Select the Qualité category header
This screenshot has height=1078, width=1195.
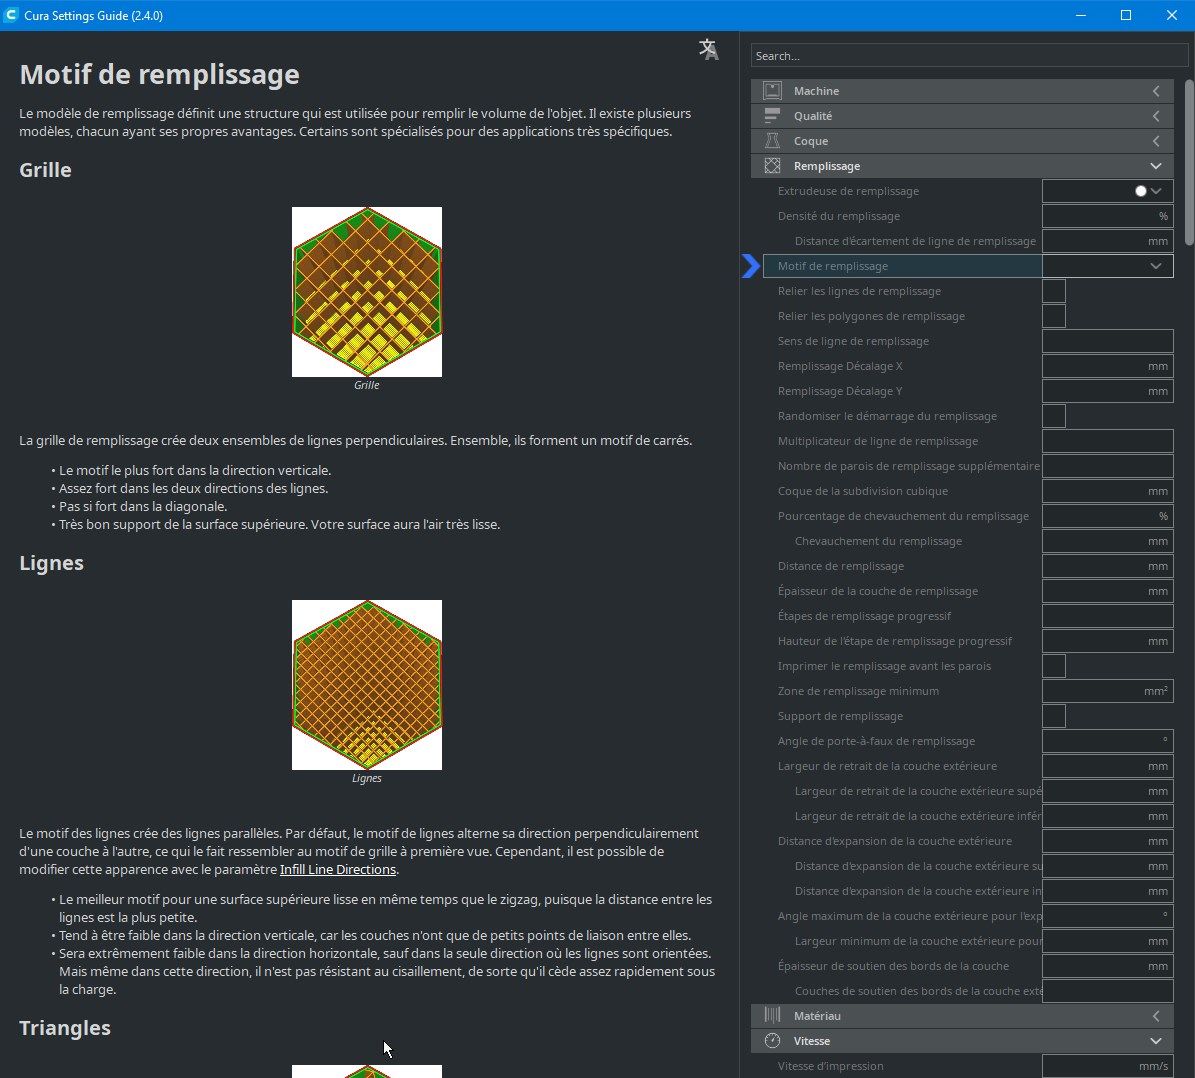point(962,116)
